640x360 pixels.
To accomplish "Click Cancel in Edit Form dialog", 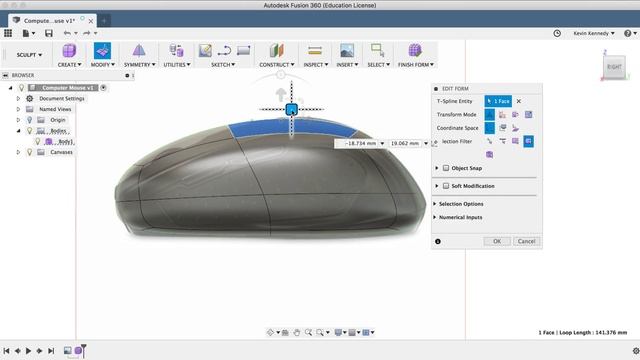I will tap(526, 242).
